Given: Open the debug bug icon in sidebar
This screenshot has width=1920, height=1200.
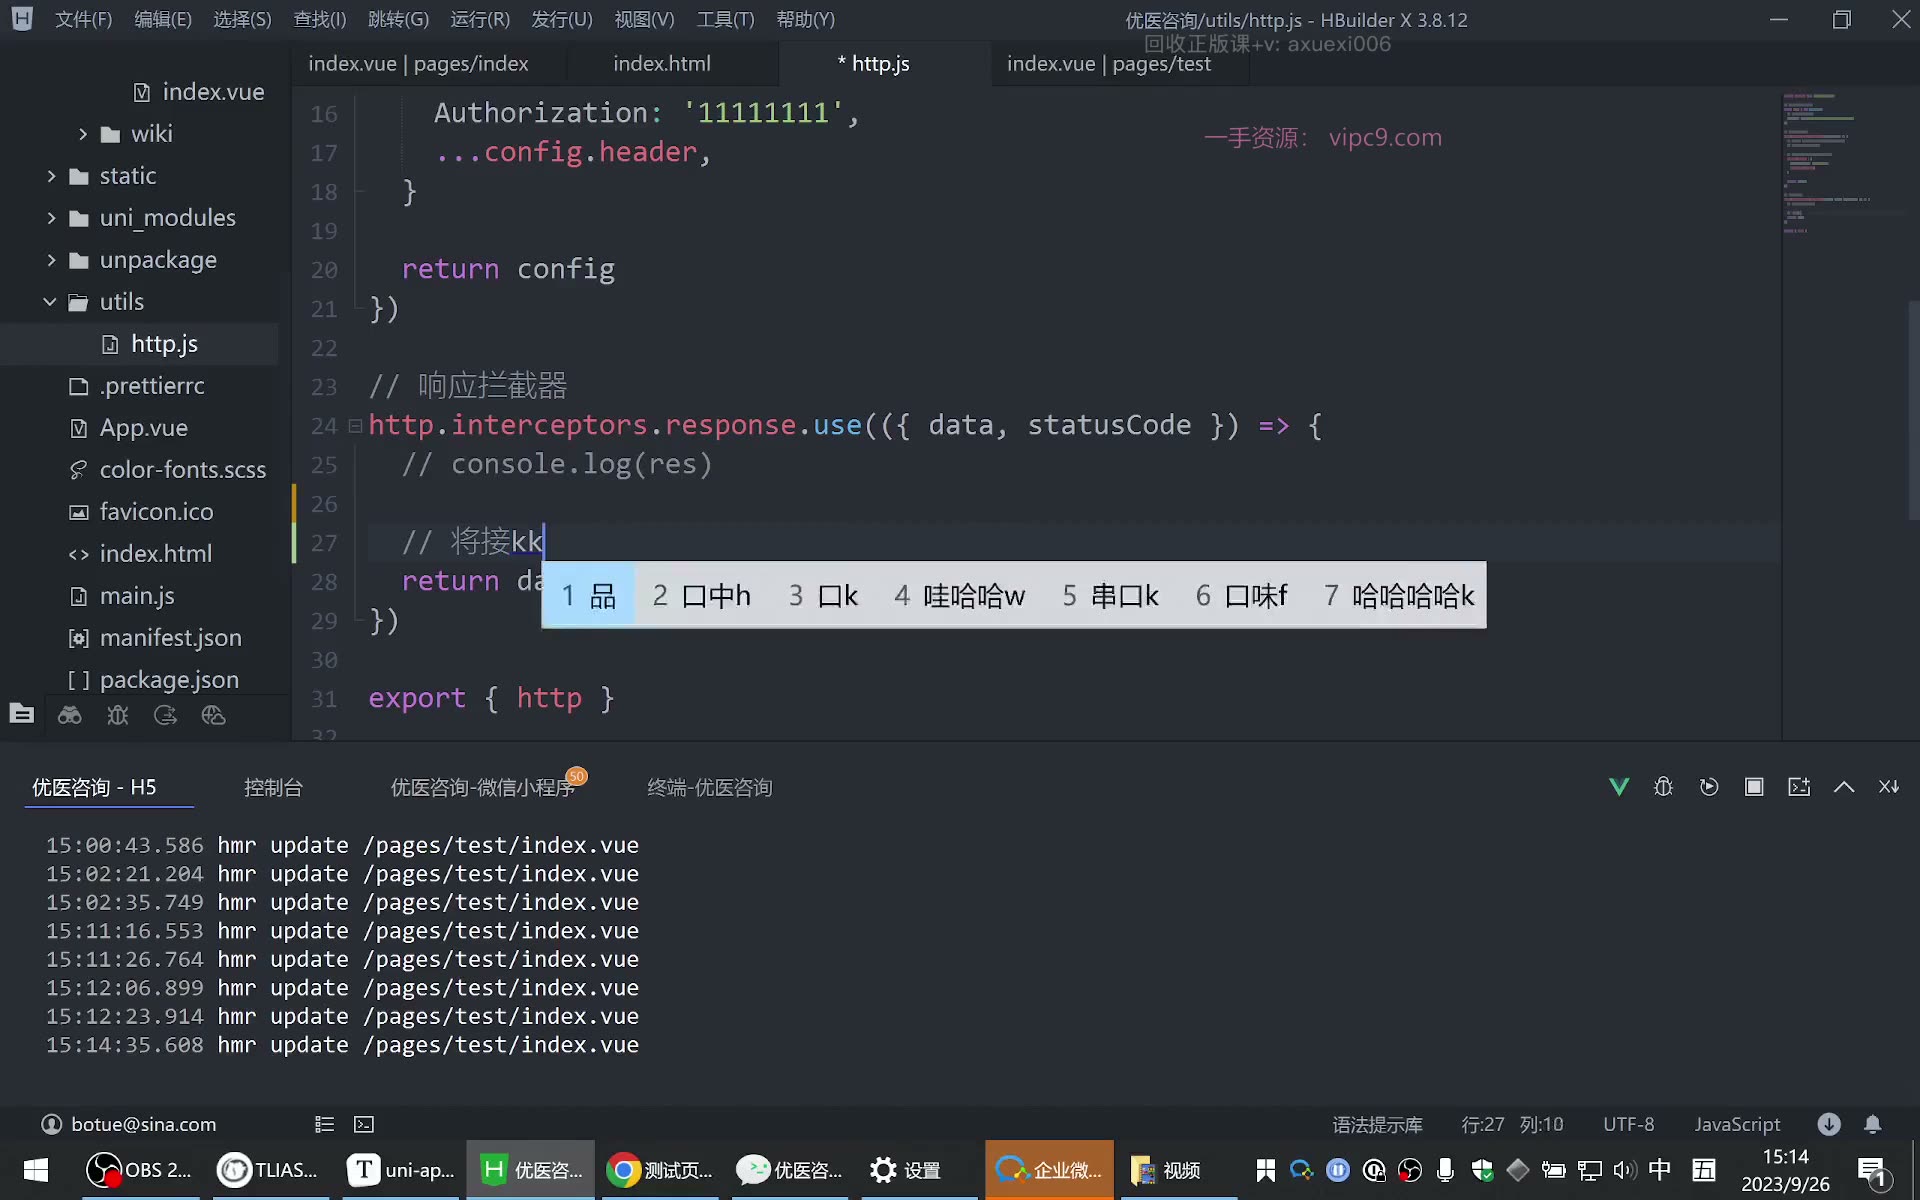Looking at the screenshot, I should tap(118, 715).
